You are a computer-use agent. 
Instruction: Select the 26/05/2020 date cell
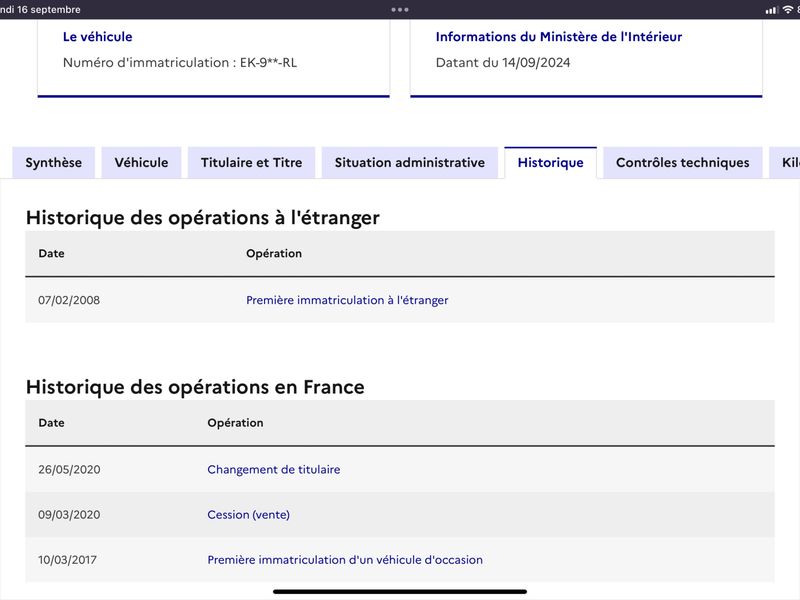click(69, 469)
